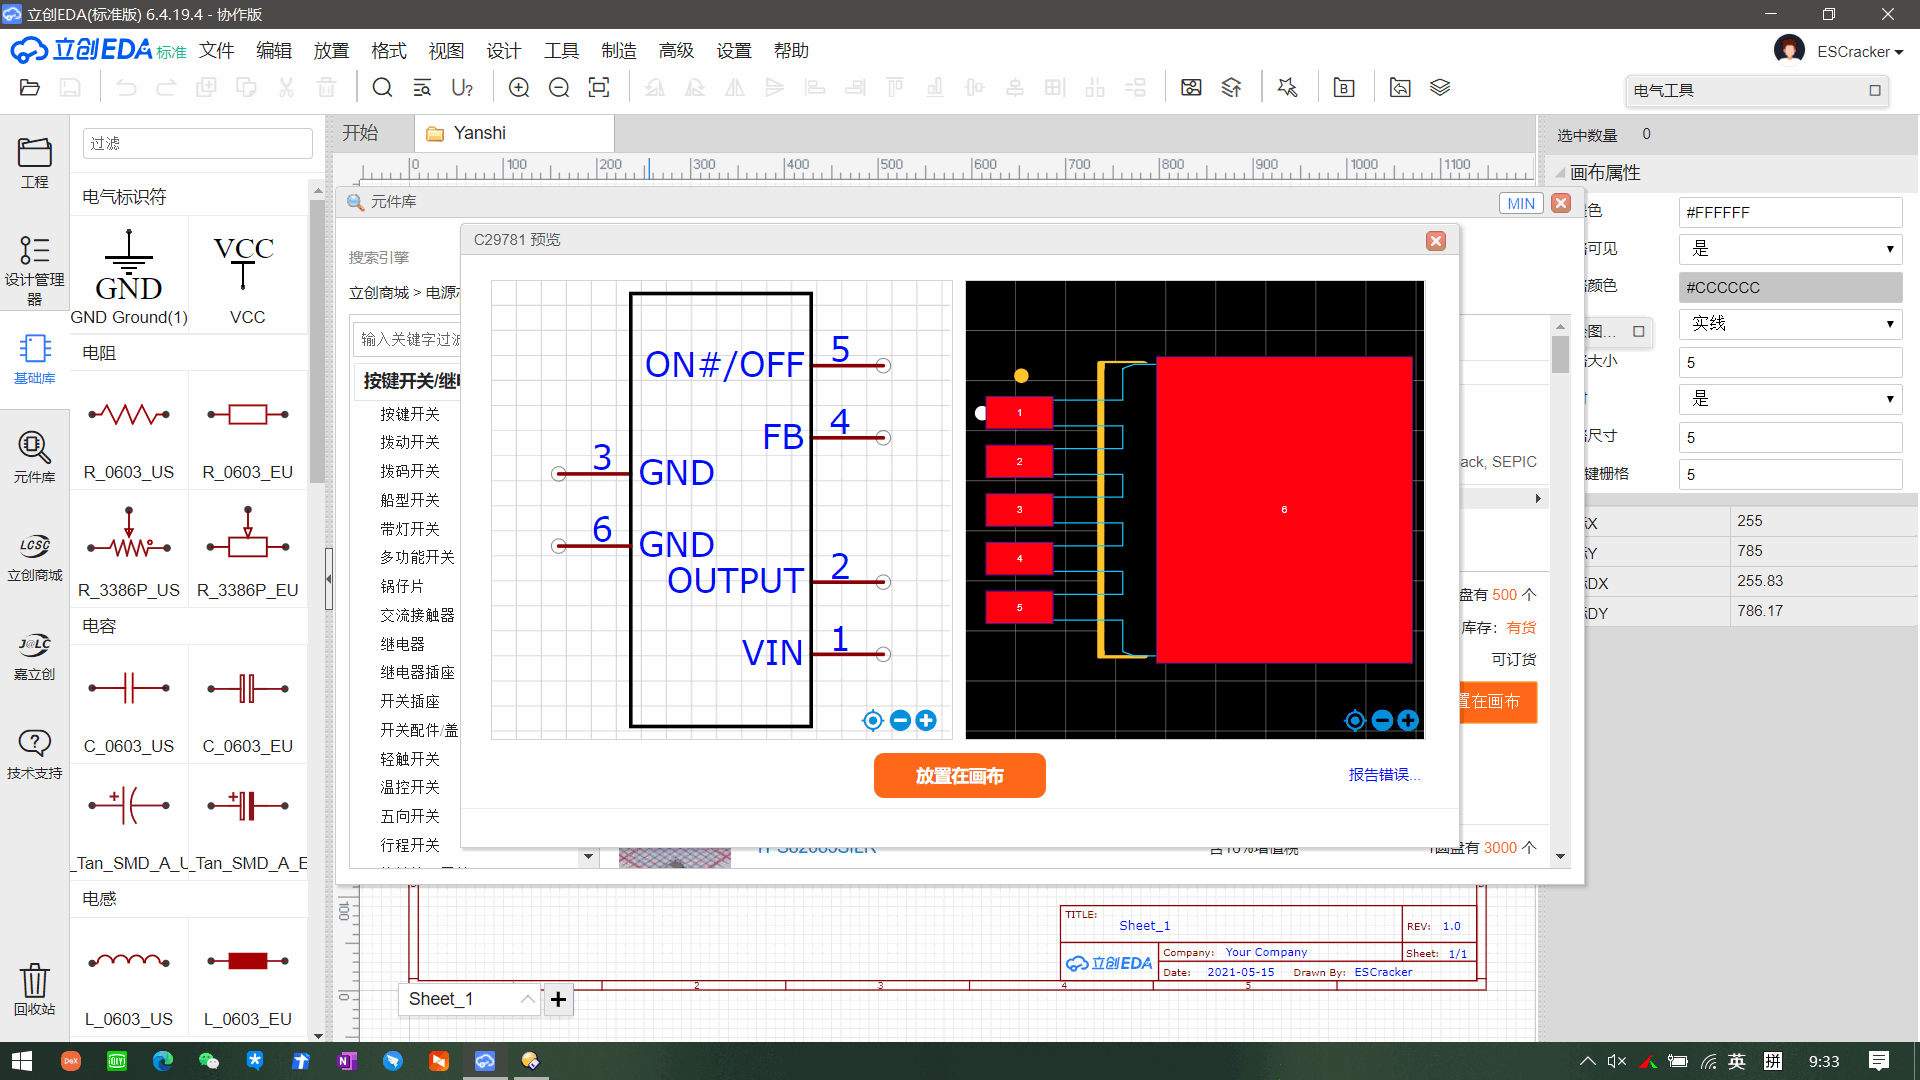Click the BOM export toolbar icon

[x=1344, y=87]
